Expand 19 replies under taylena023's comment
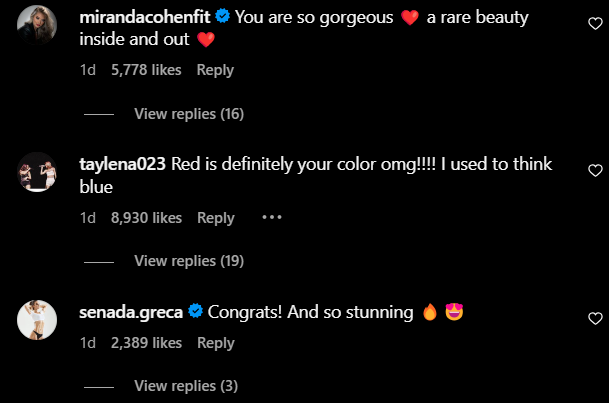 (x=189, y=261)
